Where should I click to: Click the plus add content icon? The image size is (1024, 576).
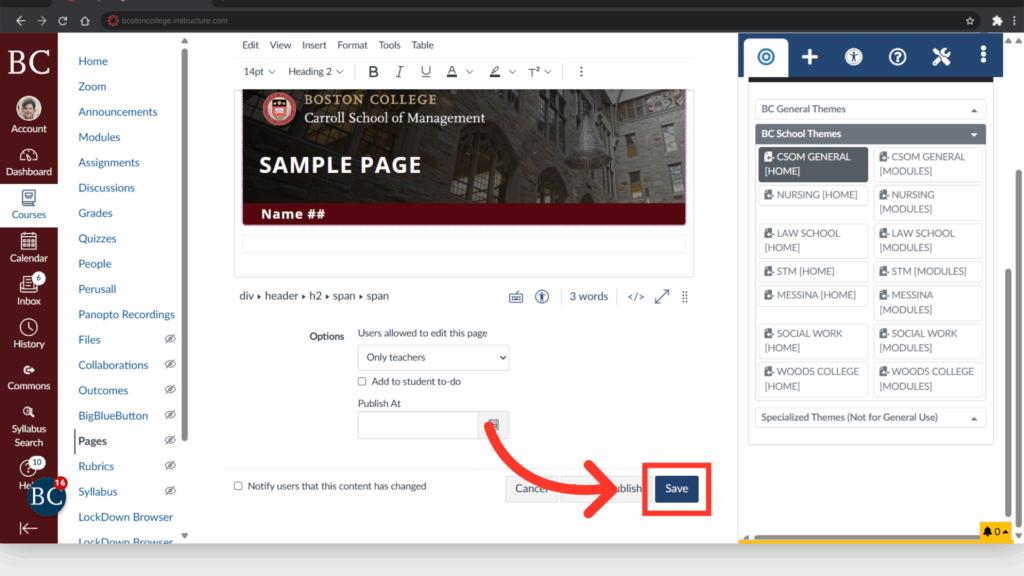[x=810, y=57]
